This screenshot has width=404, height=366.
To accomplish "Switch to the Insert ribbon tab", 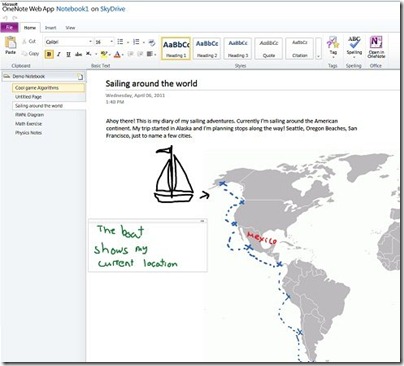I will coord(50,28).
